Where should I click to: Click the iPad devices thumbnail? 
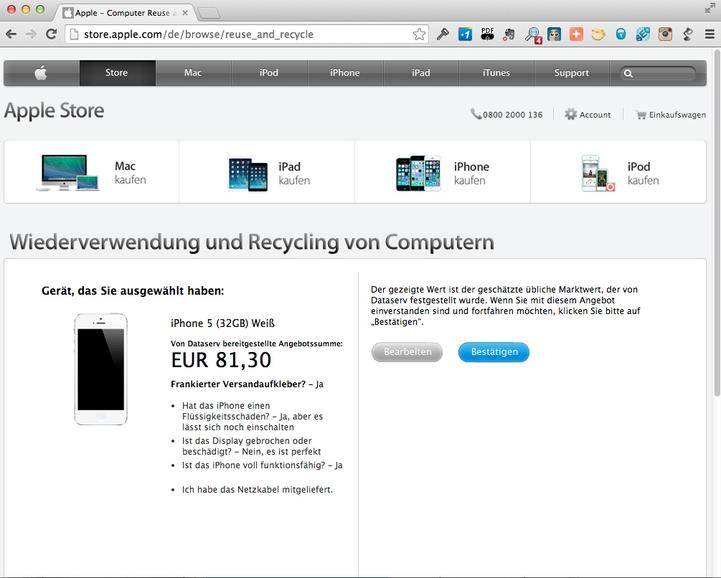248,174
